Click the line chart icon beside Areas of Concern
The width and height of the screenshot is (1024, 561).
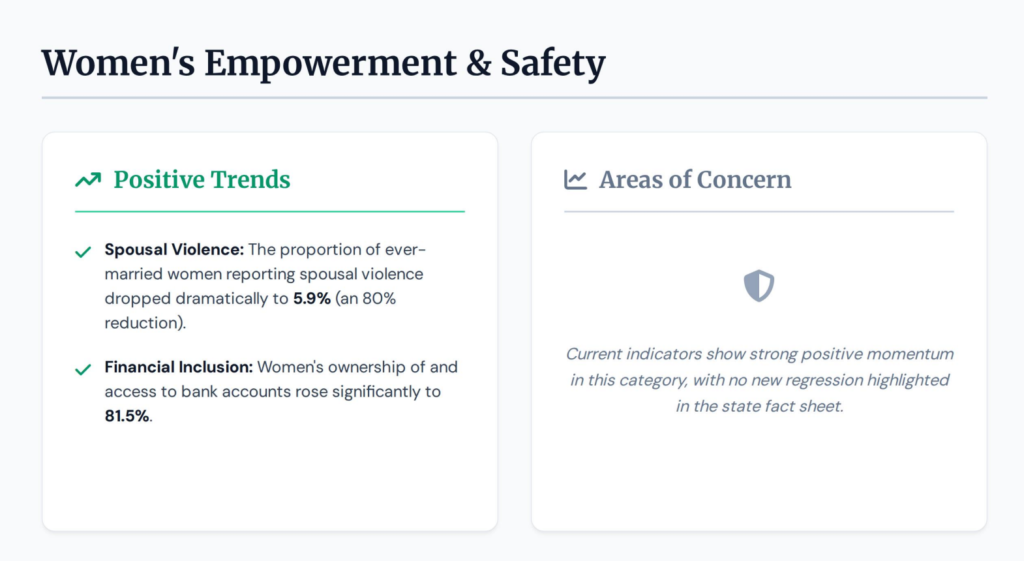575,180
